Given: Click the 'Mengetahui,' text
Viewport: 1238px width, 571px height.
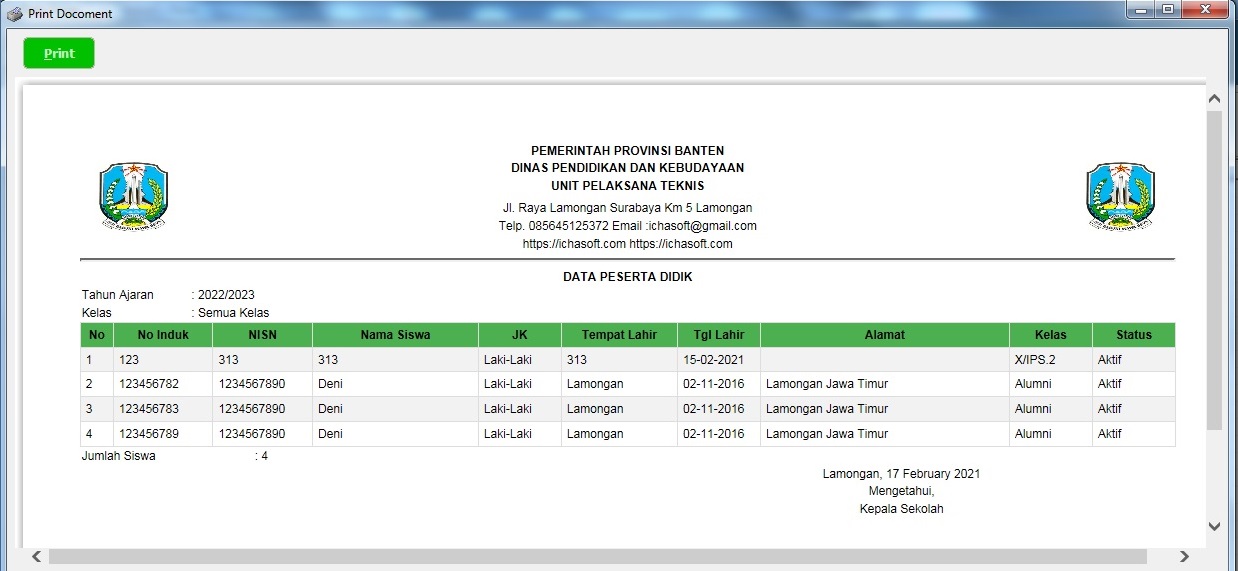Looking at the screenshot, I should coord(902,491).
